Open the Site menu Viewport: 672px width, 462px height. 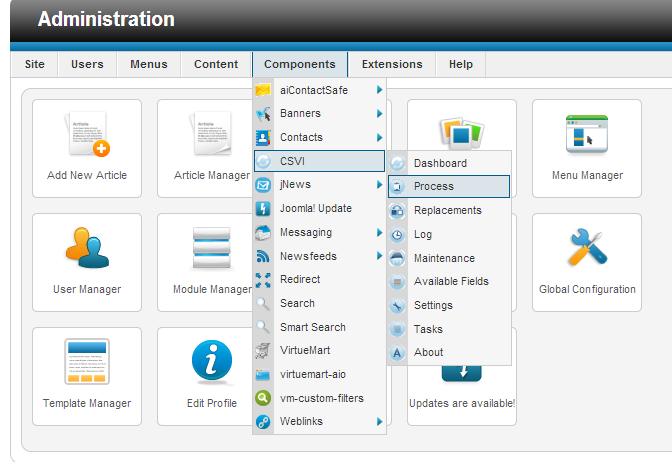[35, 64]
